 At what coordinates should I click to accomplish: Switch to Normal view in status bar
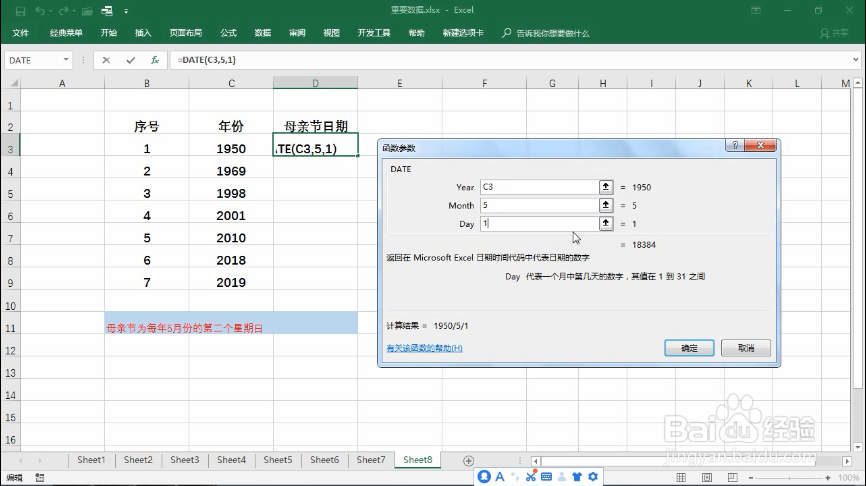point(681,477)
